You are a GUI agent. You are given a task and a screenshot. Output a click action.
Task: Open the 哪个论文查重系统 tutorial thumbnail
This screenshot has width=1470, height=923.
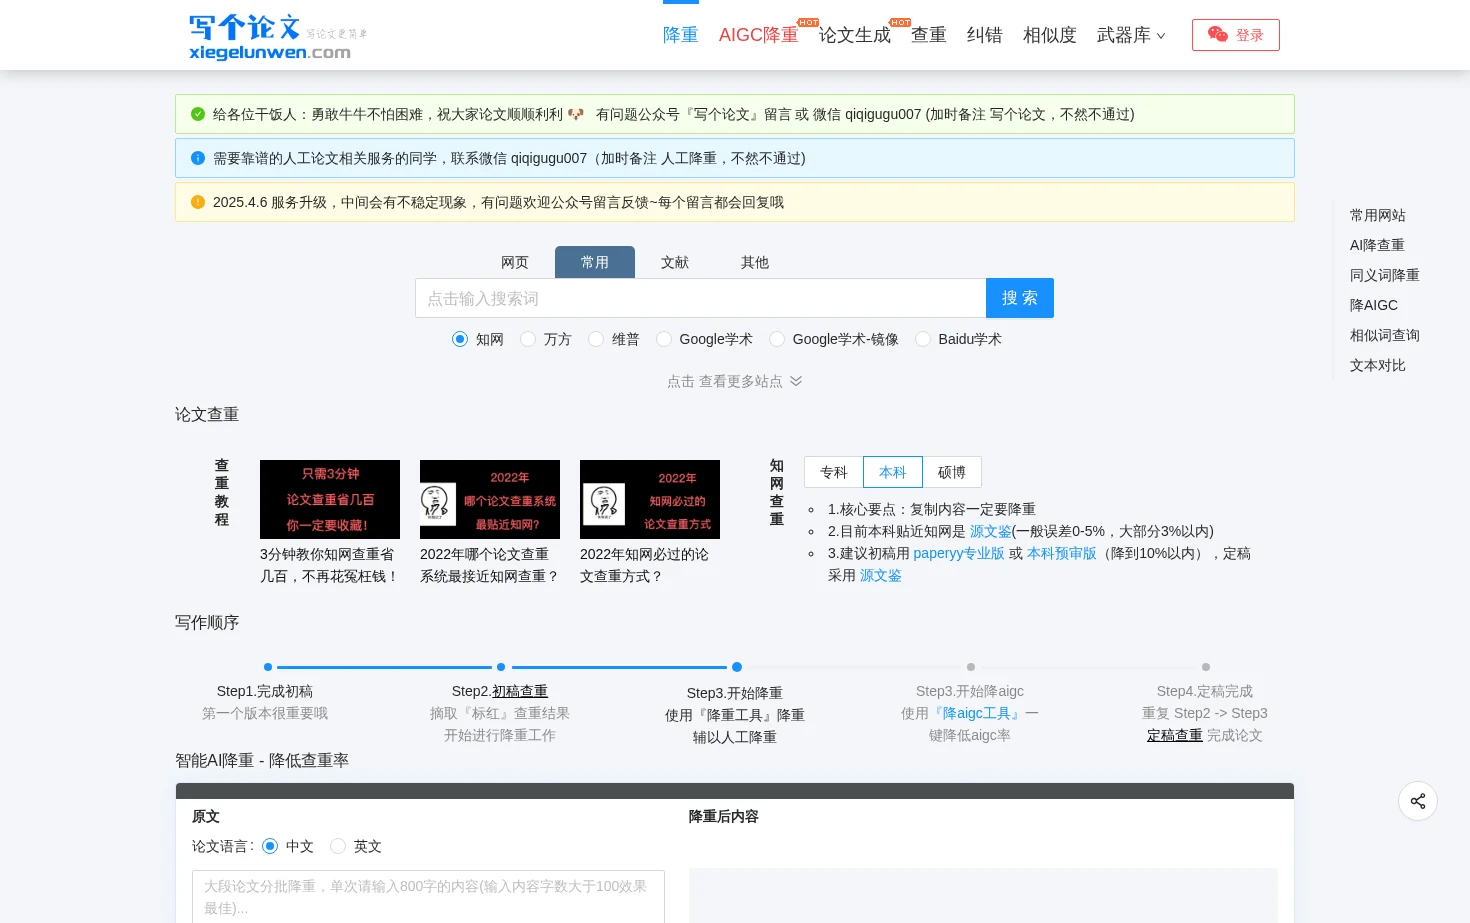[x=490, y=499]
